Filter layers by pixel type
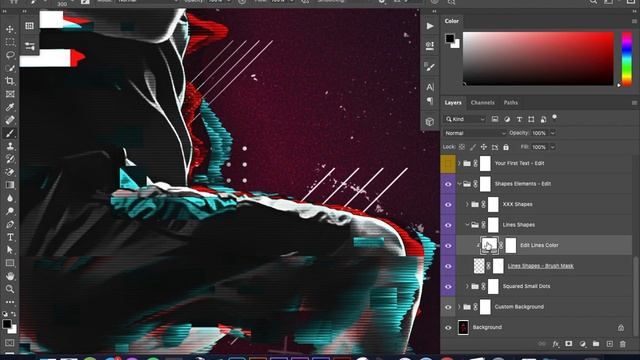640x360 pixels. 495,119
